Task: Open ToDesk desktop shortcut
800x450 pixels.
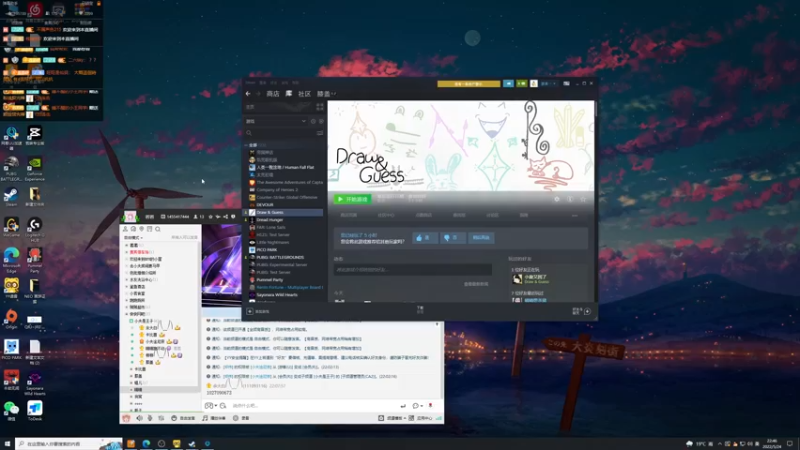Action: pos(34,411)
